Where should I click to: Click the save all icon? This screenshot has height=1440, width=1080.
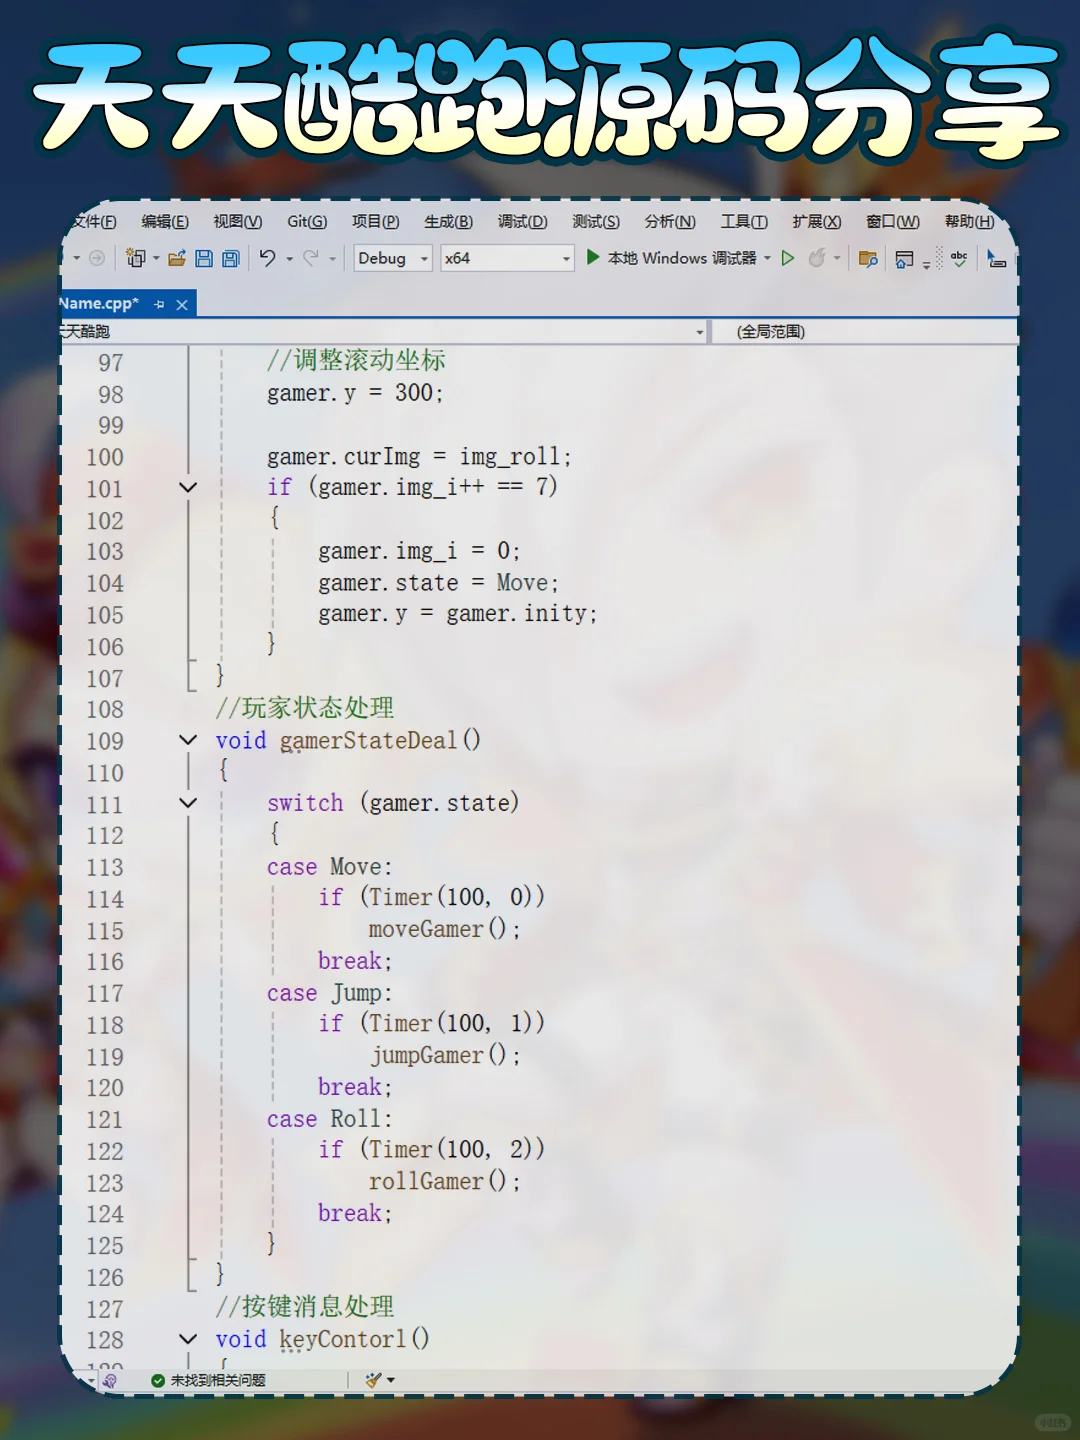(x=231, y=259)
